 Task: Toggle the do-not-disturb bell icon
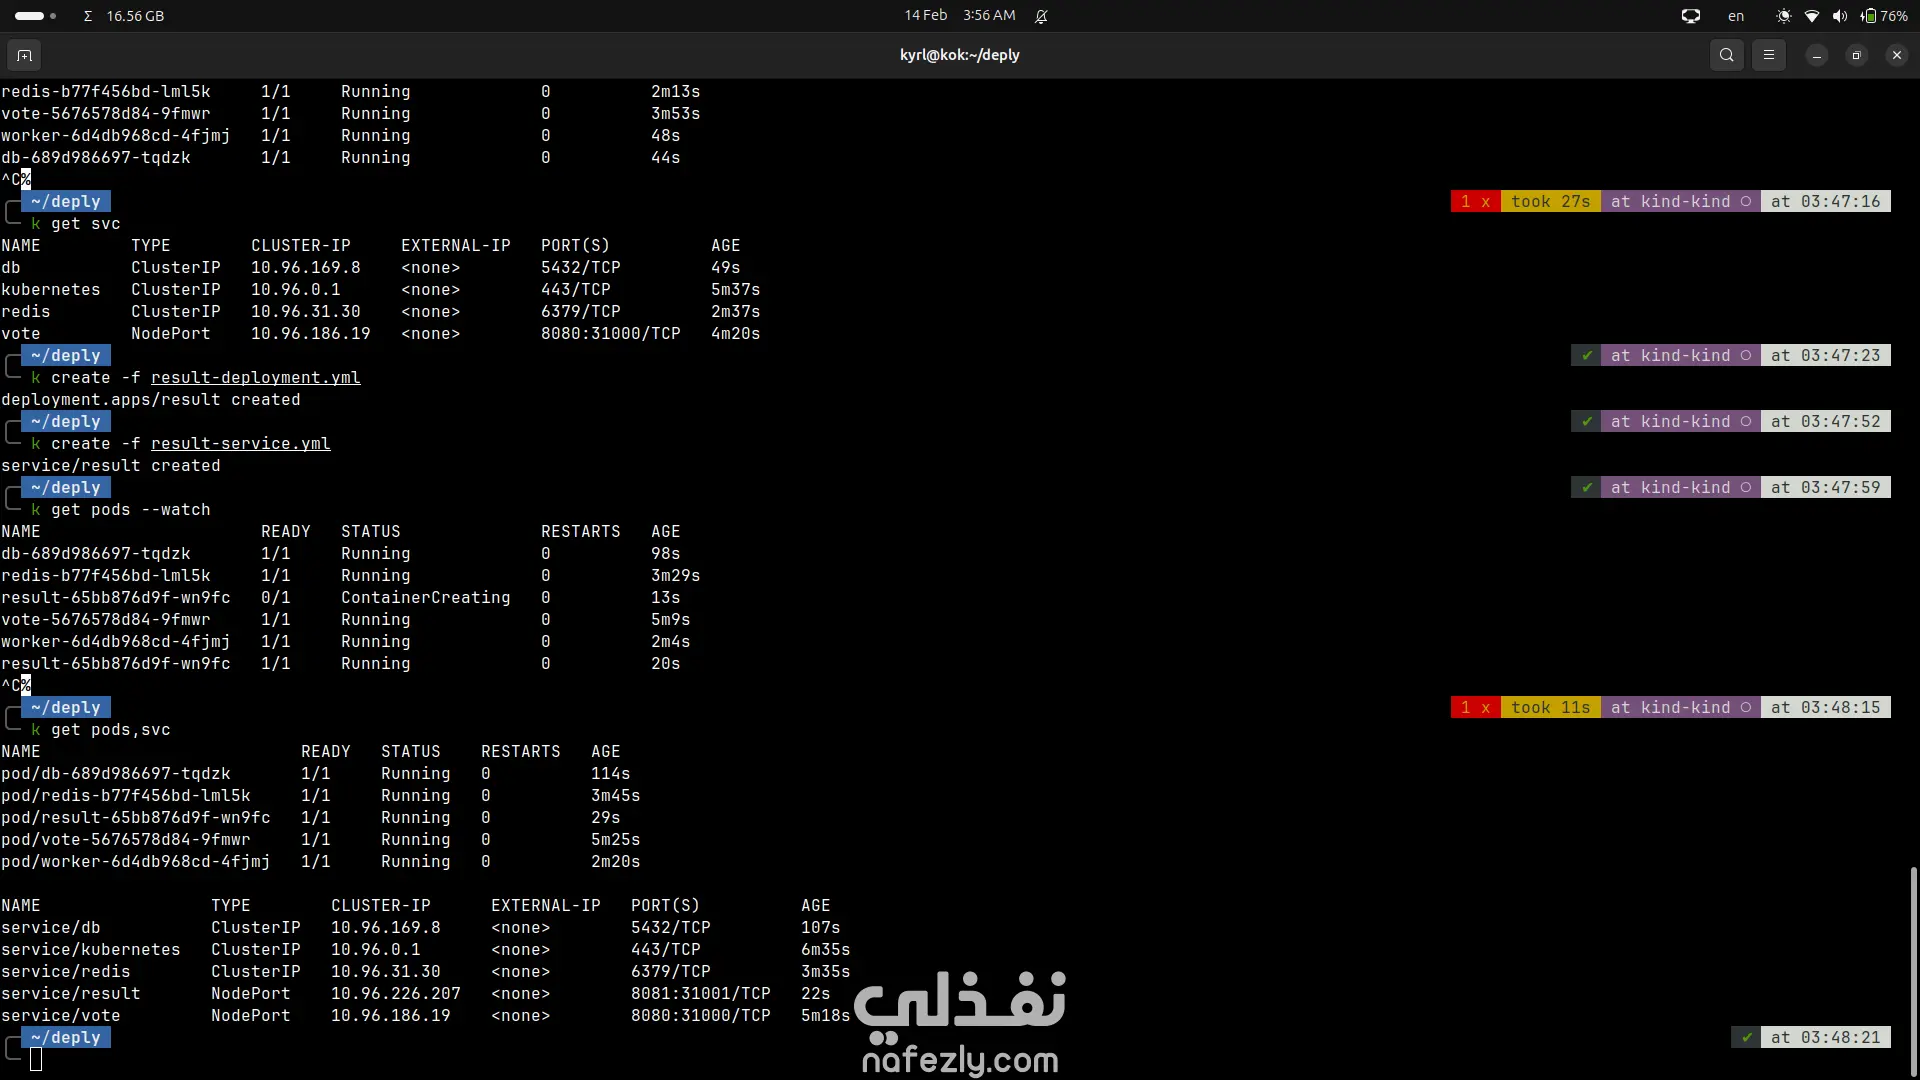coord(1041,16)
